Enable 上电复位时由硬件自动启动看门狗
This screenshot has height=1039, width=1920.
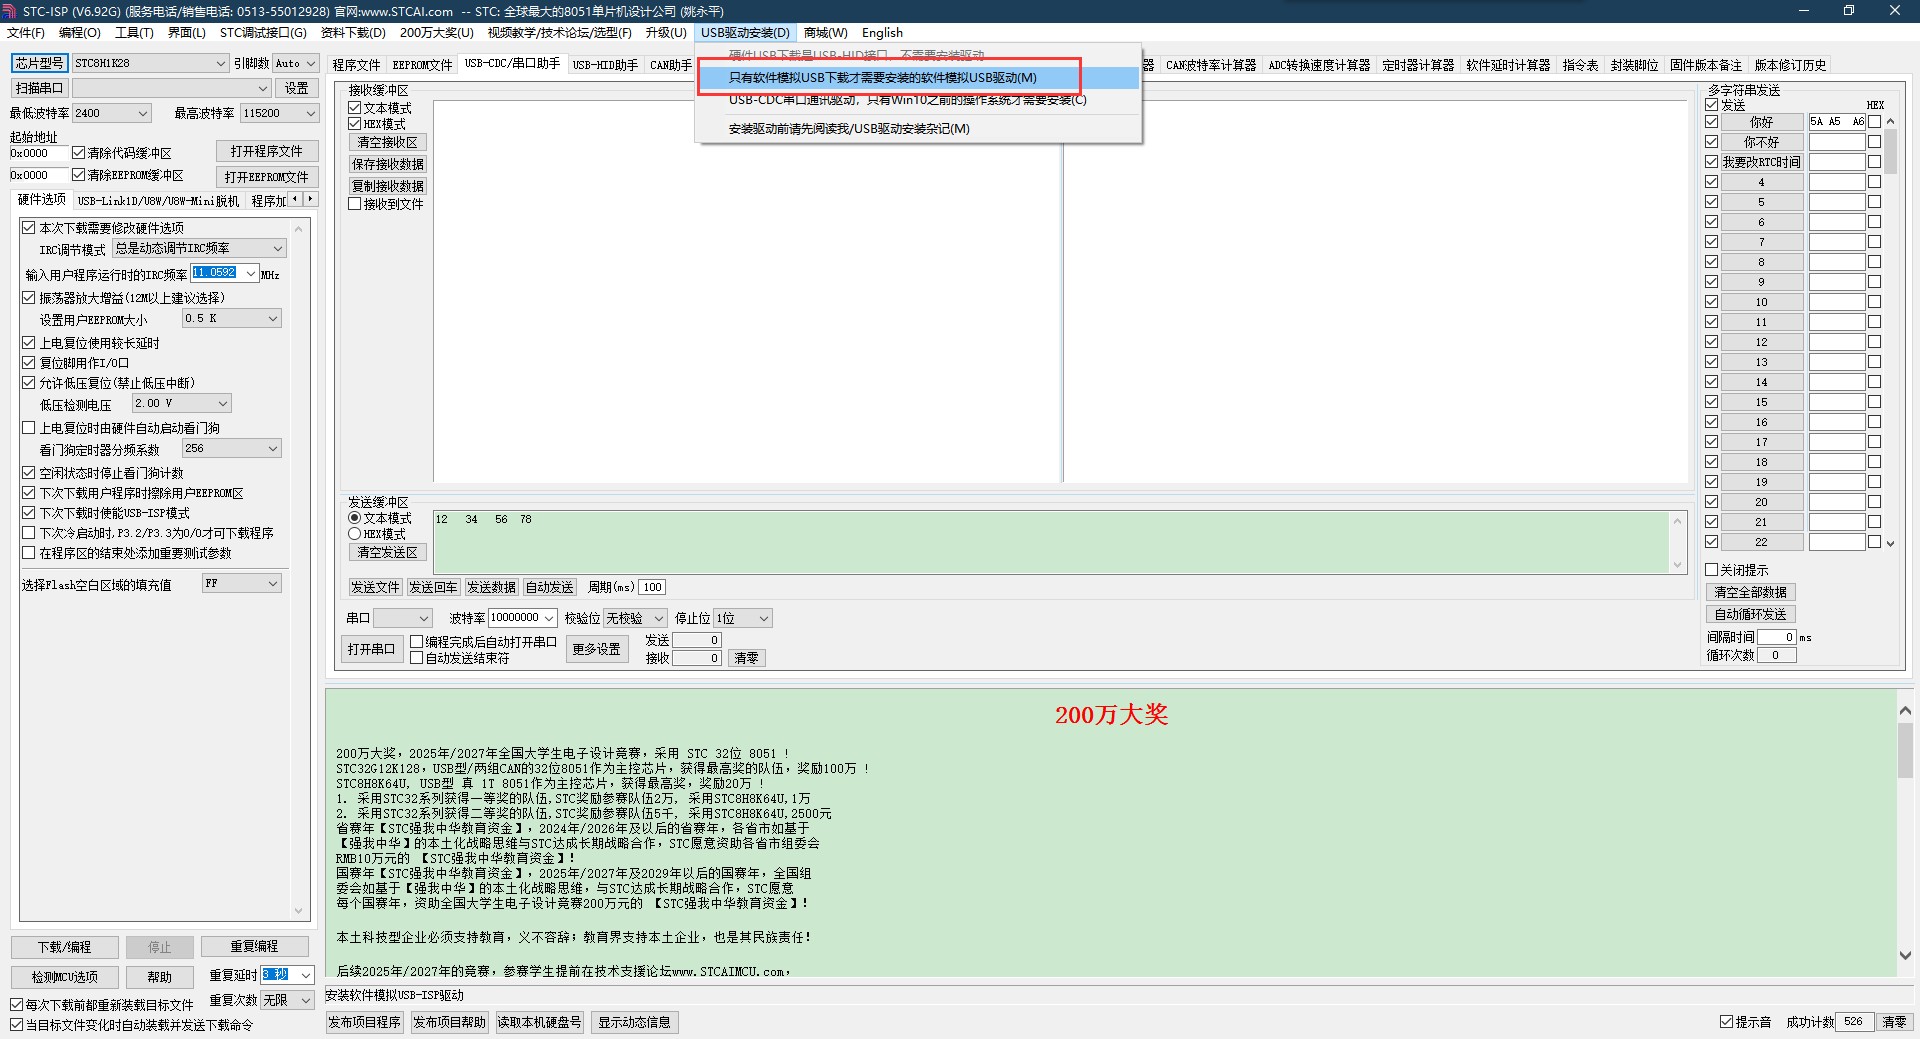29,428
